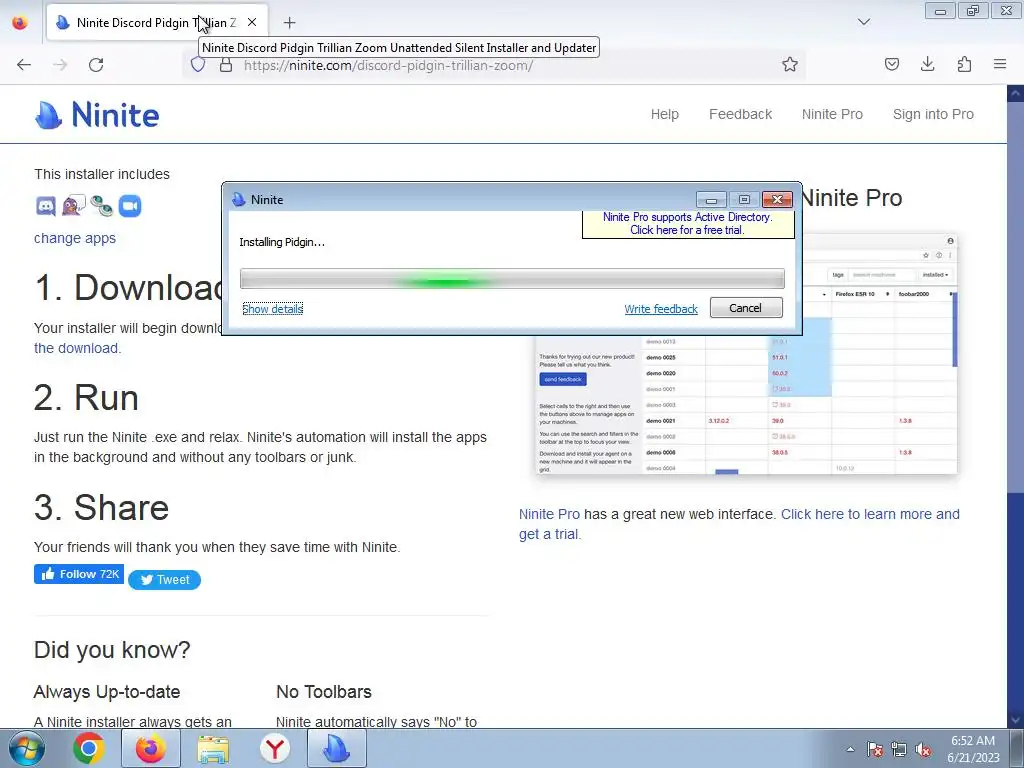Open the Firefox hamburger menu

coord(1000,64)
